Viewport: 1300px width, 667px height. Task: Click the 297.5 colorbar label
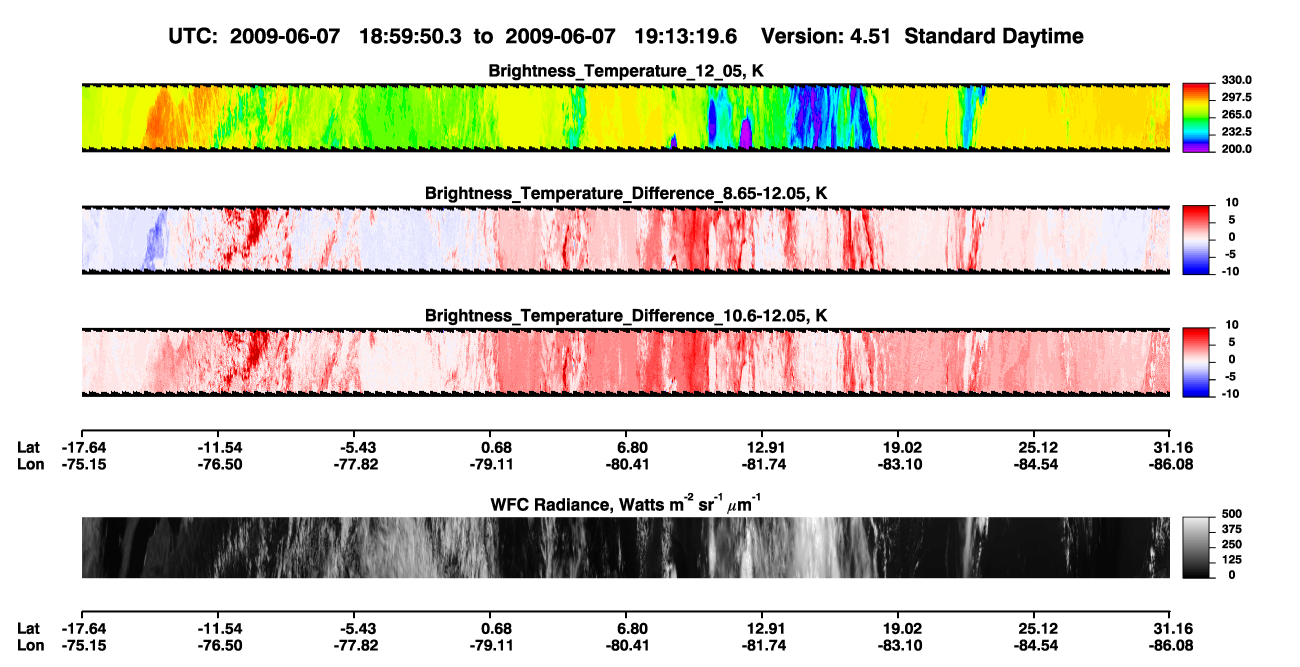click(1238, 98)
